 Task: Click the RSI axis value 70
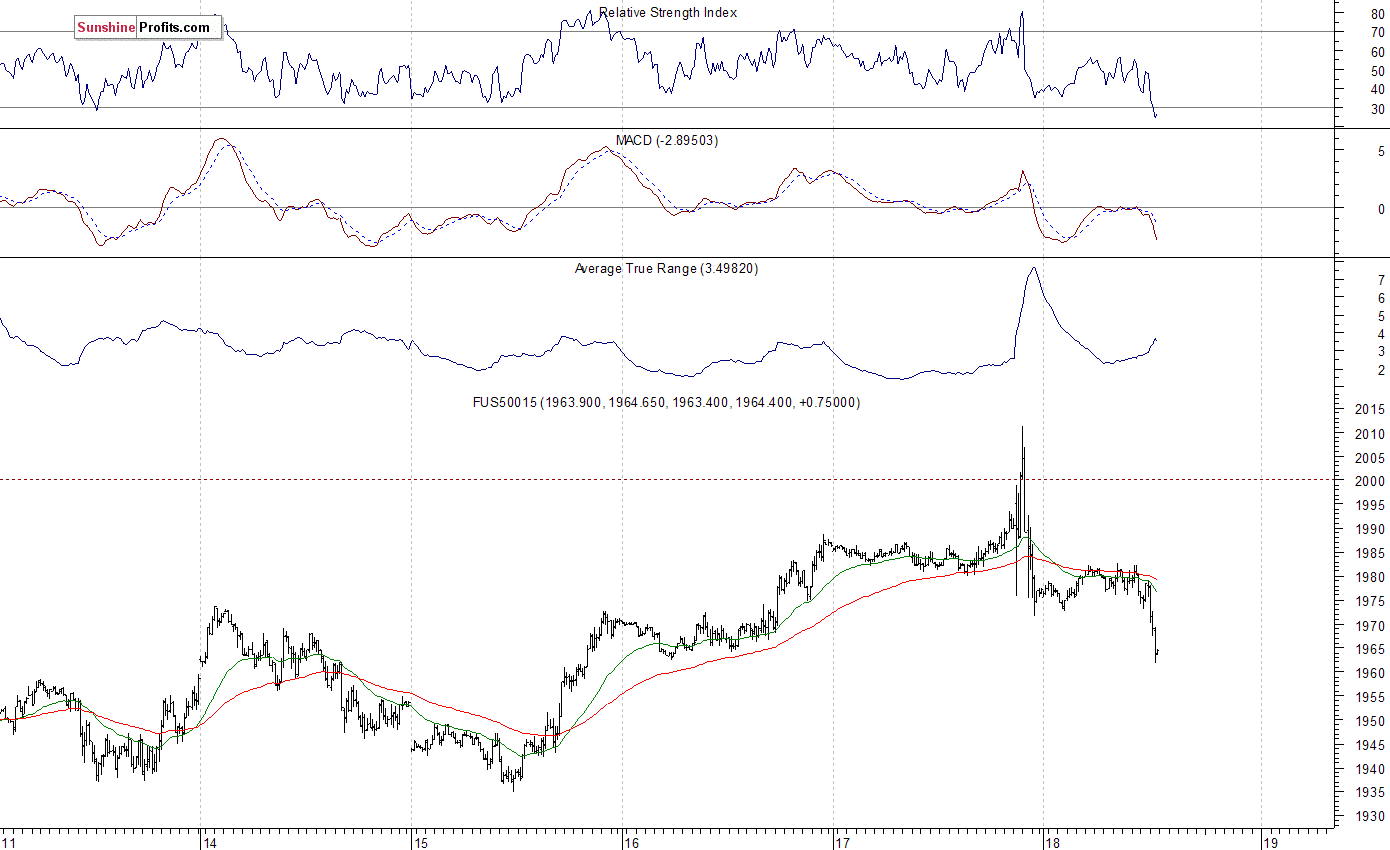click(x=1377, y=33)
